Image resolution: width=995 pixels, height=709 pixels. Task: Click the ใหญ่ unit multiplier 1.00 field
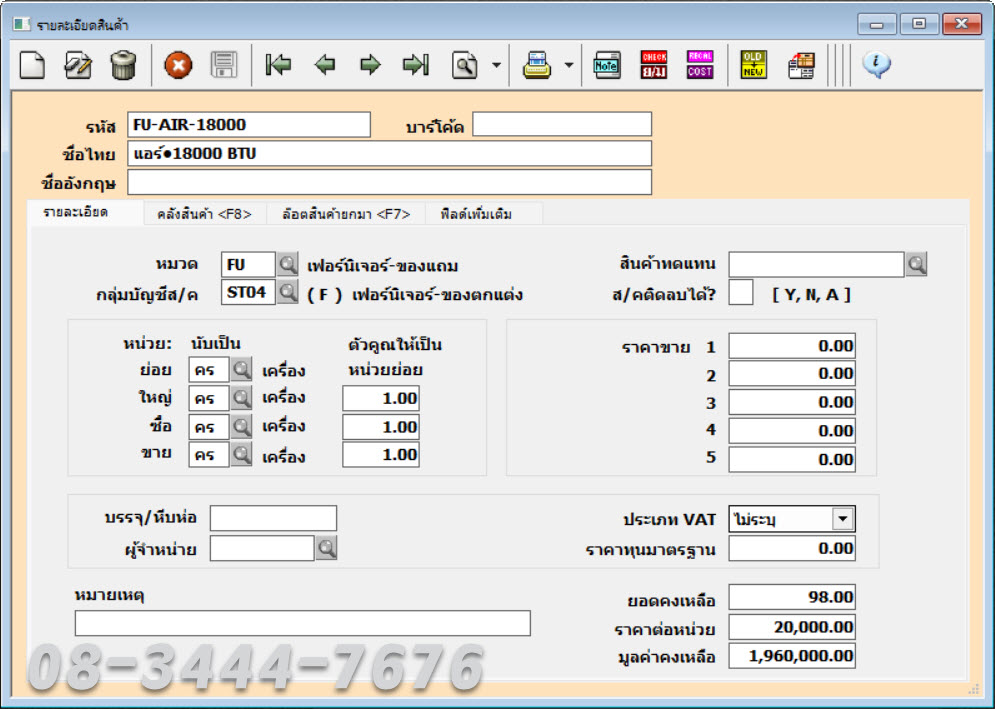(x=381, y=399)
